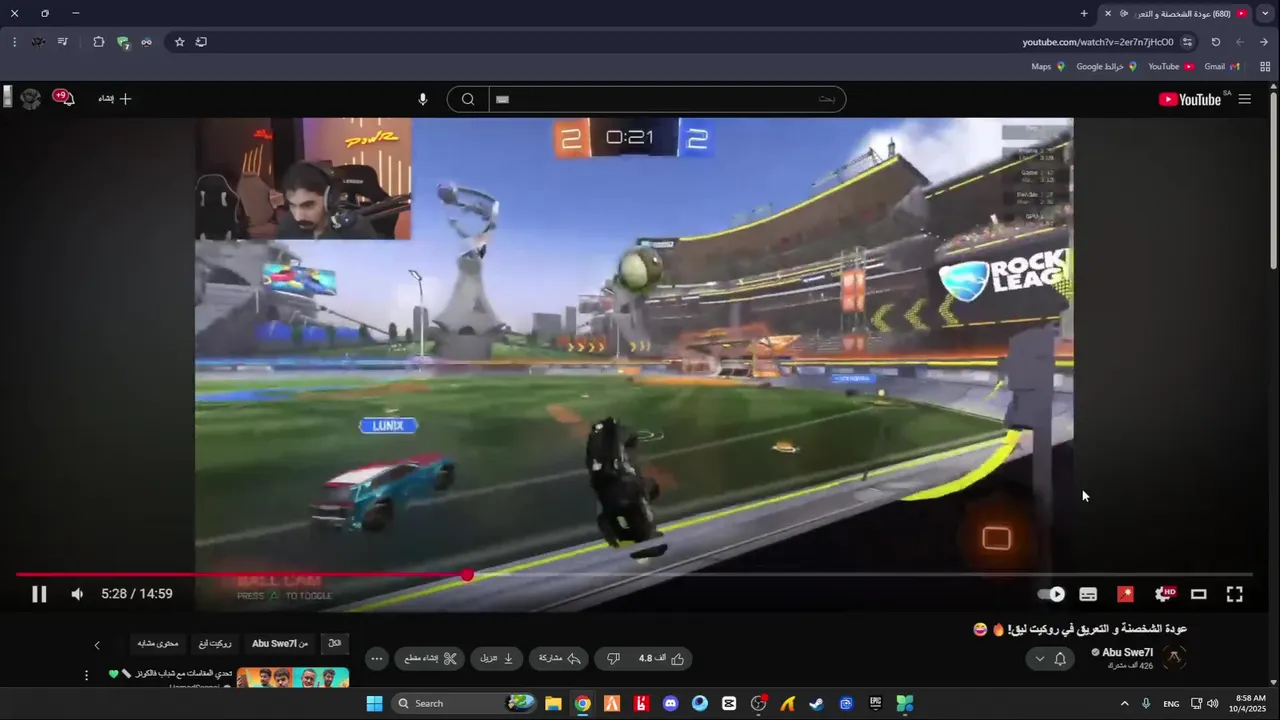Open the browser tab search dropdown
1280x720 pixels.
point(1265,13)
